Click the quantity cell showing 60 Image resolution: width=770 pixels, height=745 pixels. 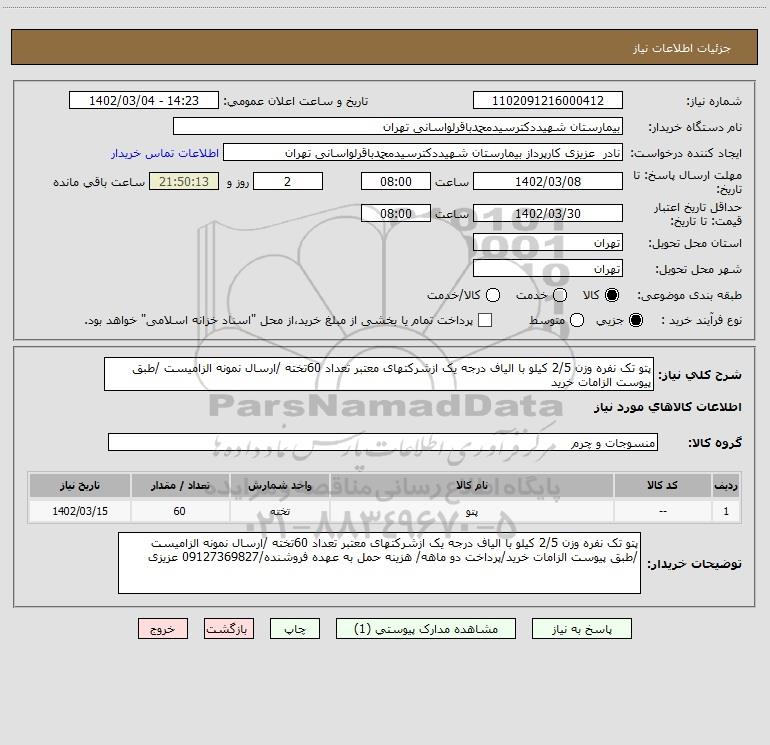coord(180,511)
